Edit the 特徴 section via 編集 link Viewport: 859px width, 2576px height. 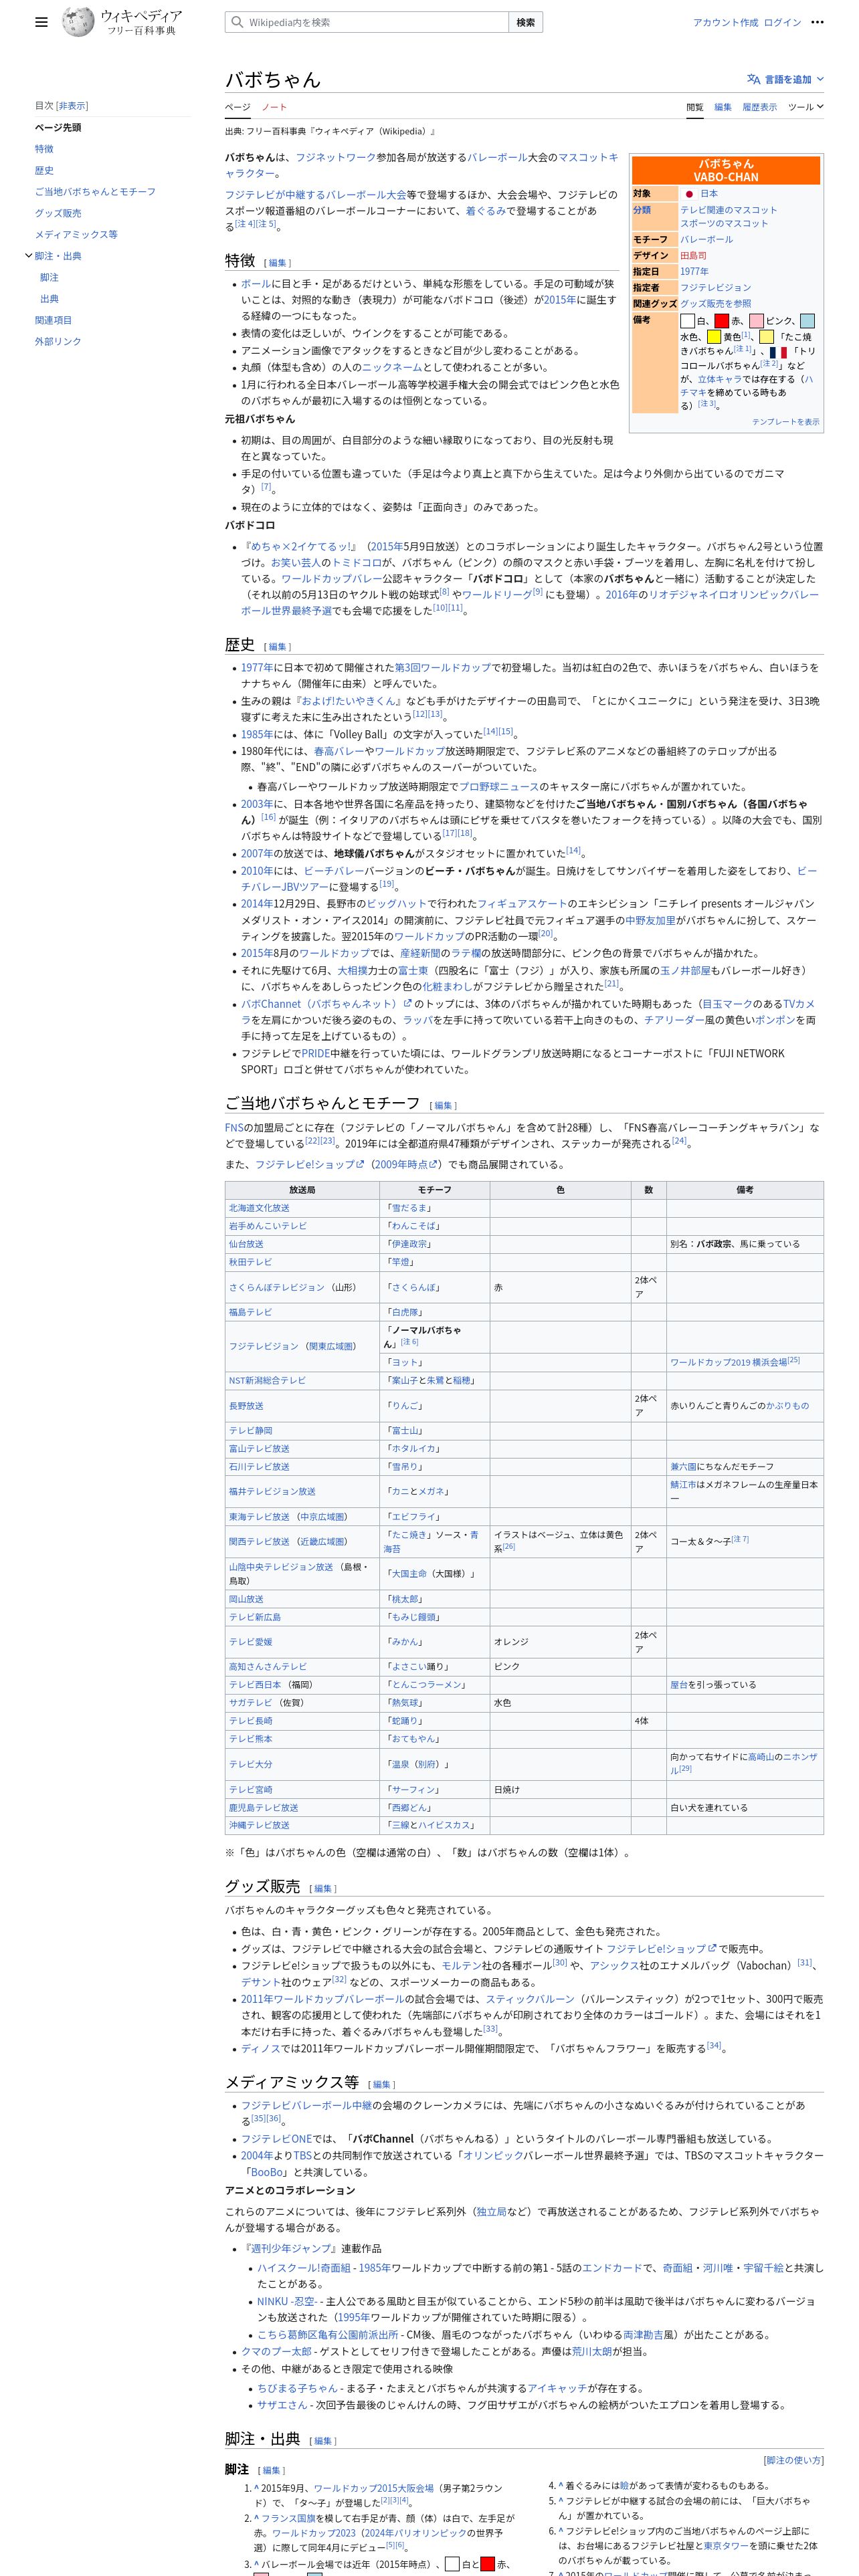(x=277, y=263)
